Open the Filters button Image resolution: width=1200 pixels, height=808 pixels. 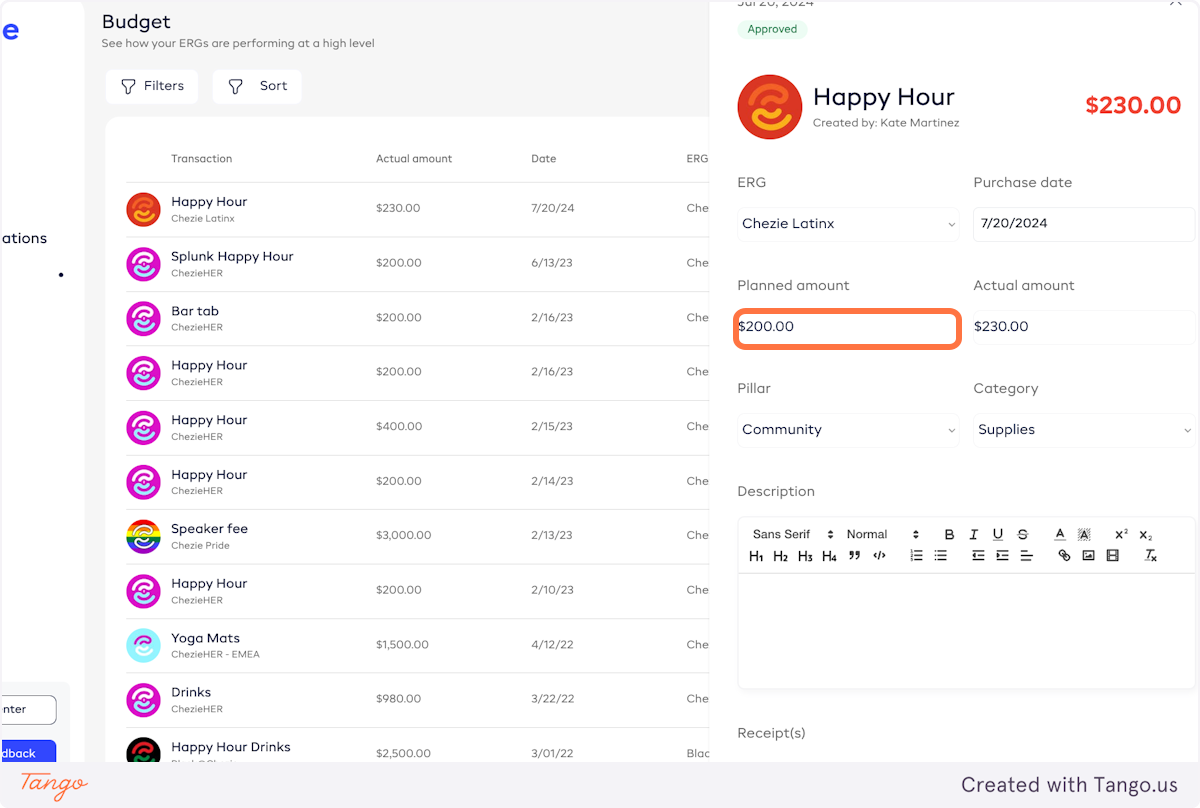click(x=152, y=86)
